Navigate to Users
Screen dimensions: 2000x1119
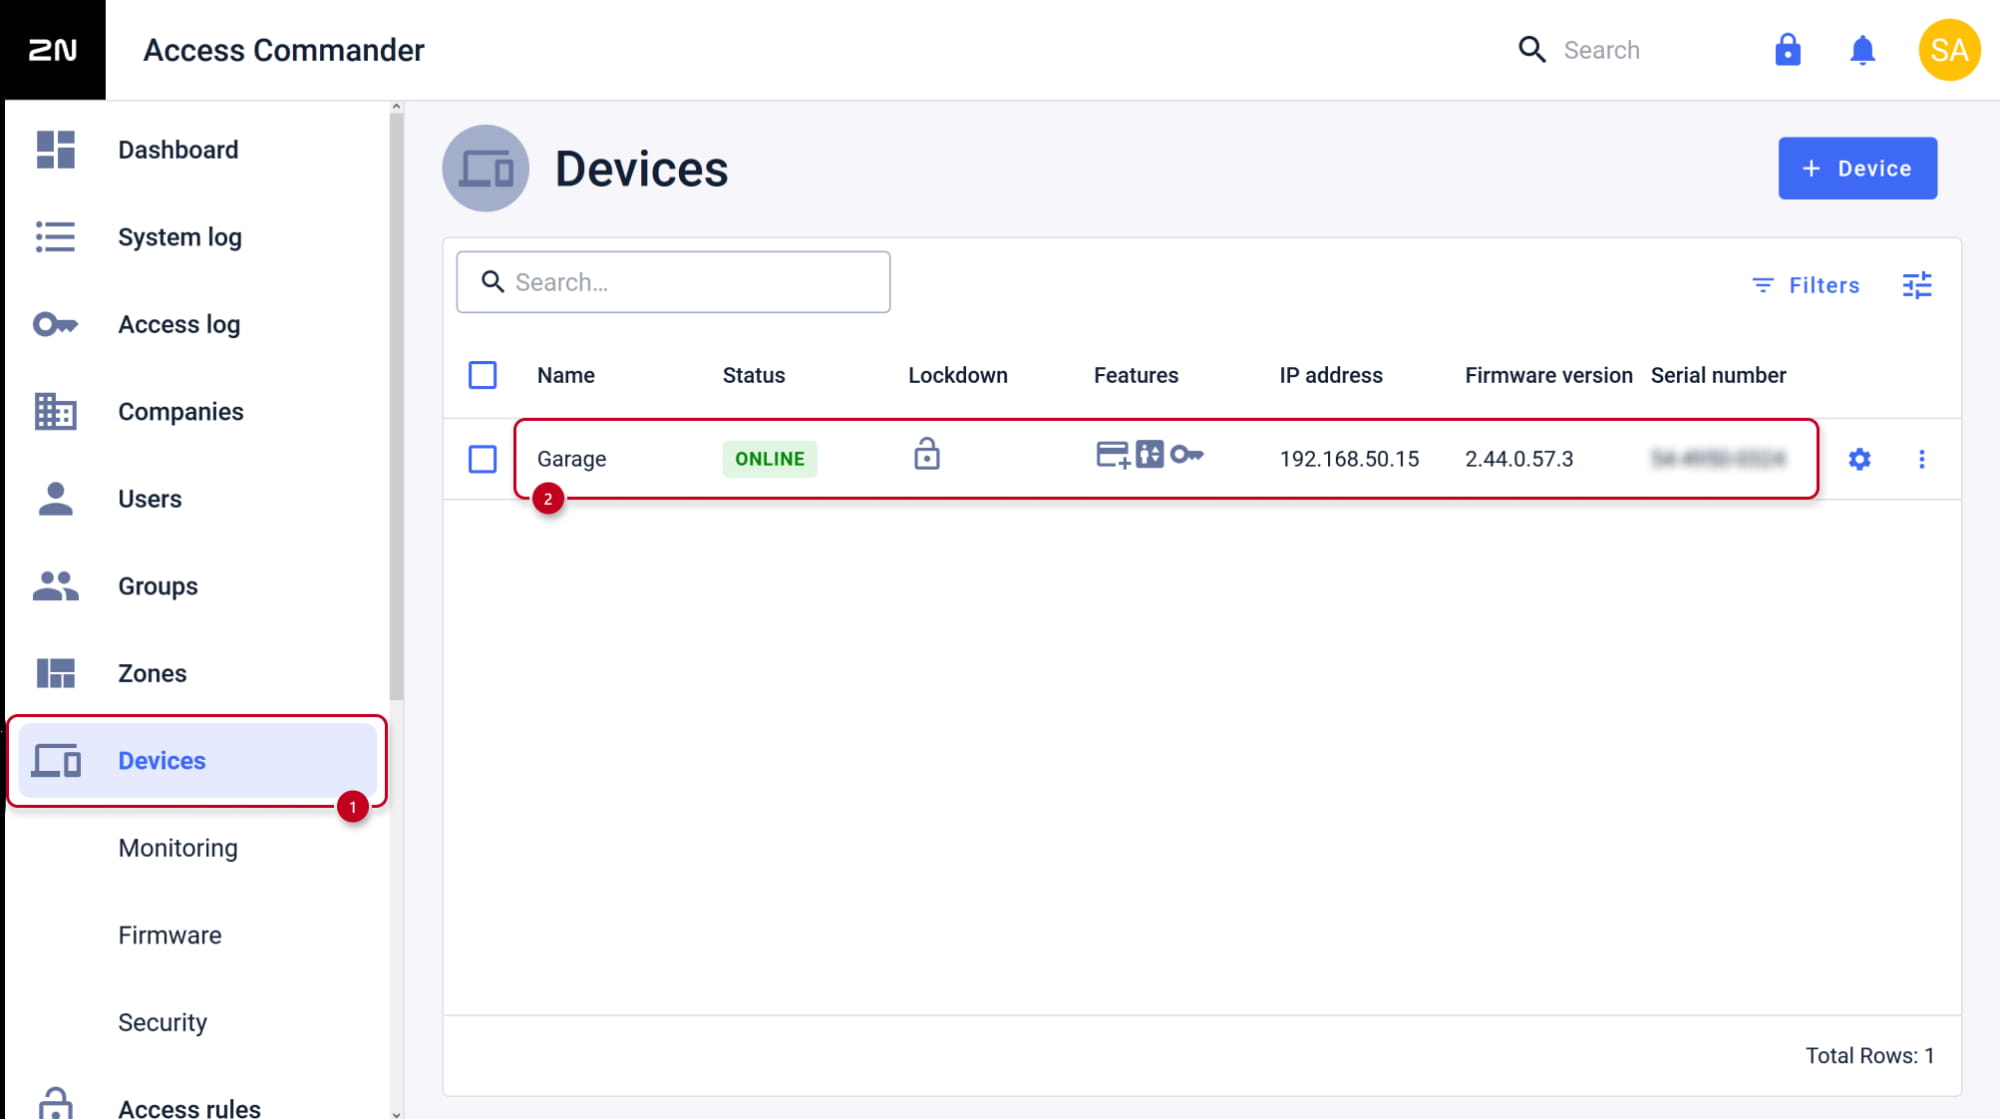click(150, 498)
